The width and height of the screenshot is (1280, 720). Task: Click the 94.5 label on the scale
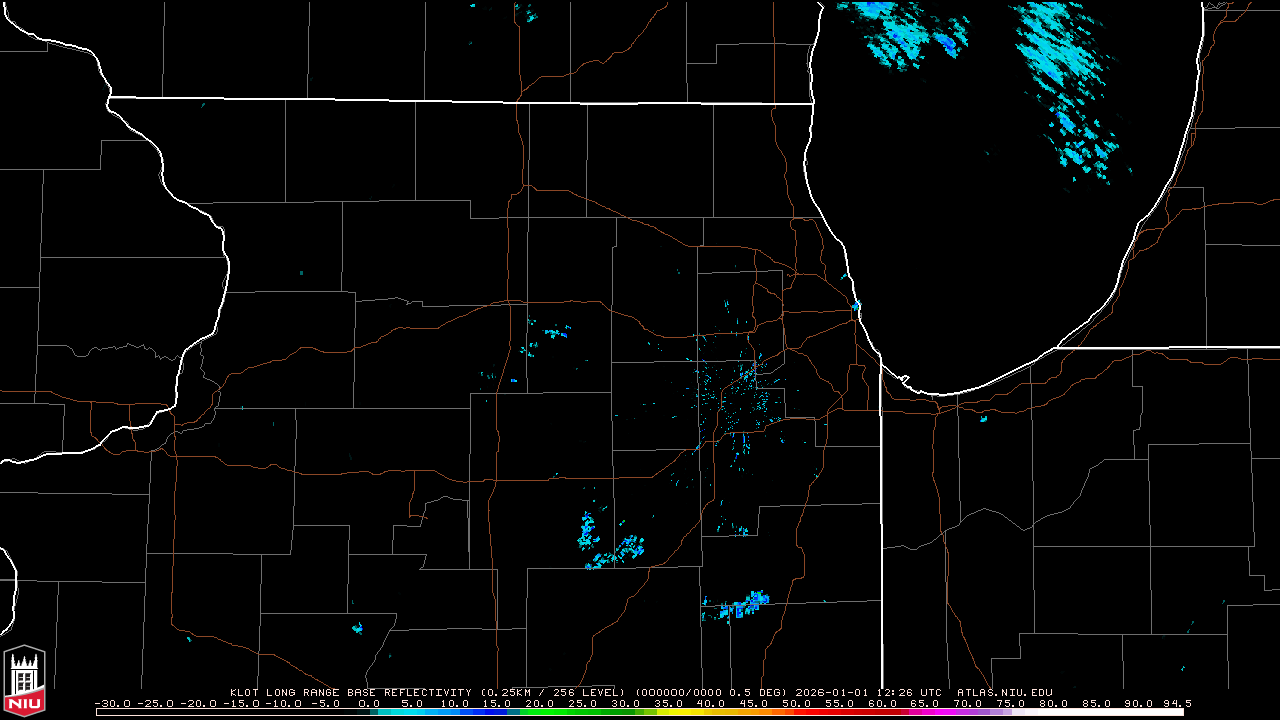click(1177, 703)
